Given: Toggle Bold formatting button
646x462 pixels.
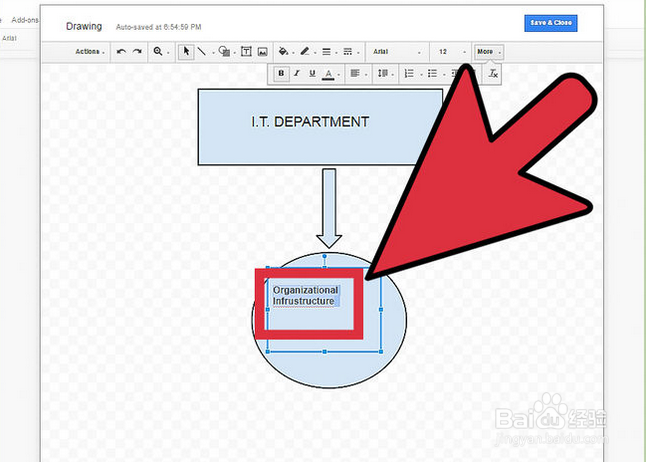Looking at the screenshot, I should pyautogui.click(x=281, y=73).
